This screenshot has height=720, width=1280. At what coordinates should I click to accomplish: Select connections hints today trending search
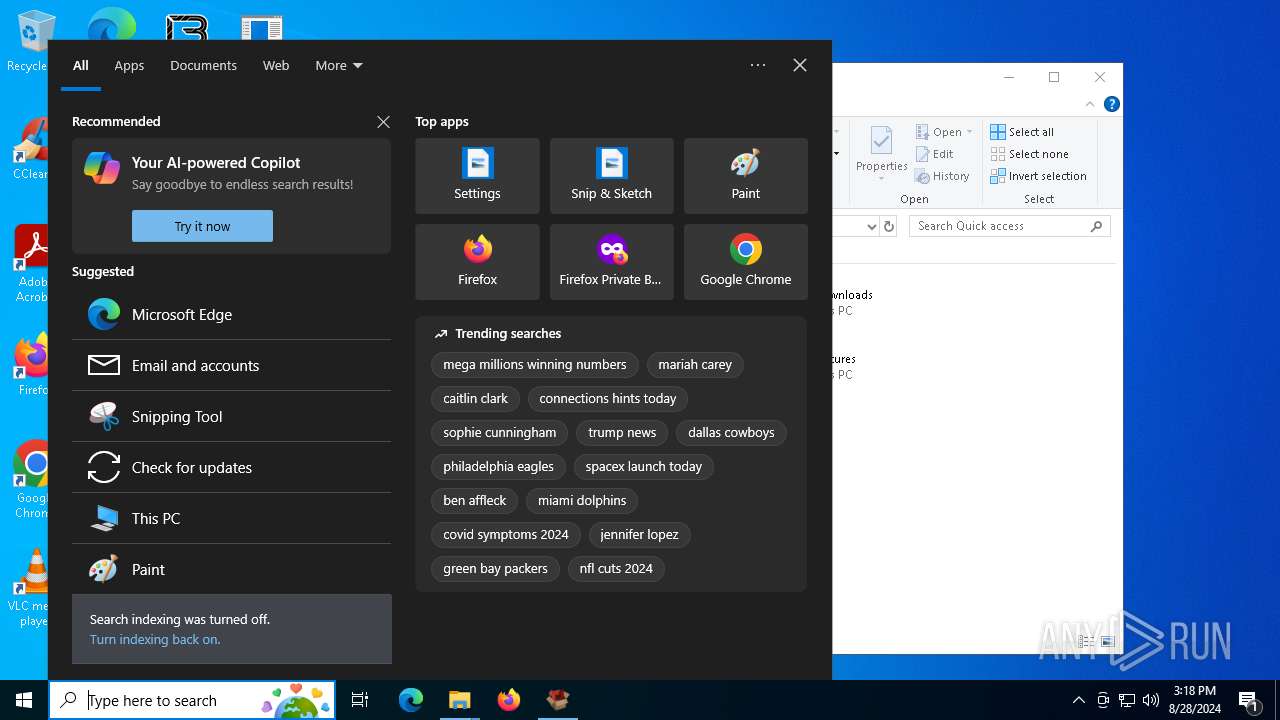[607, 398]
